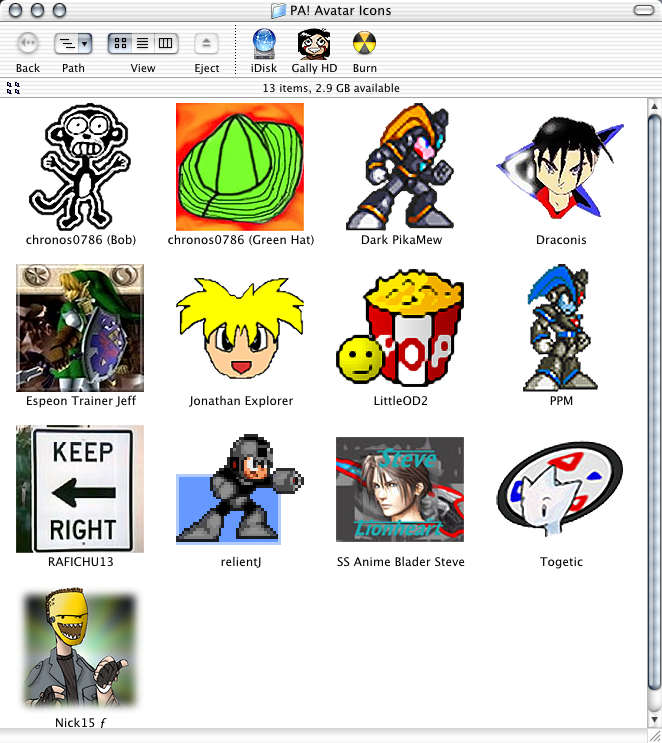
Task: Click '13 items, 2.9 GB available' status text
Action: click(331, 88)
